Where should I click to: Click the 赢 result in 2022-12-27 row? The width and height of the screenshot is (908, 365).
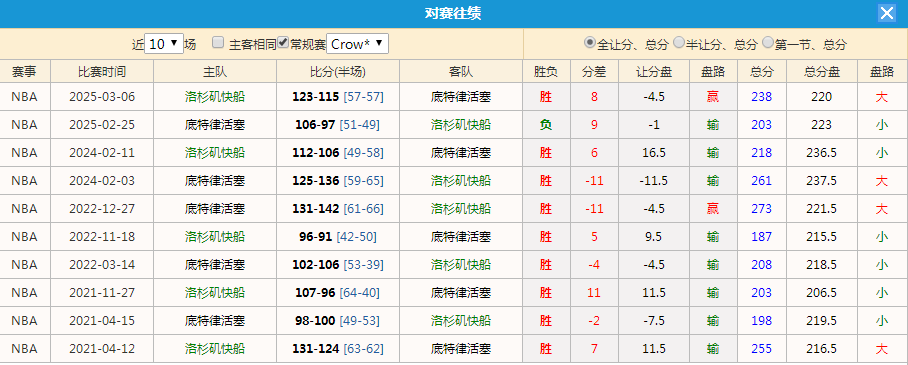pyautogui.click(x=713, y=209)
